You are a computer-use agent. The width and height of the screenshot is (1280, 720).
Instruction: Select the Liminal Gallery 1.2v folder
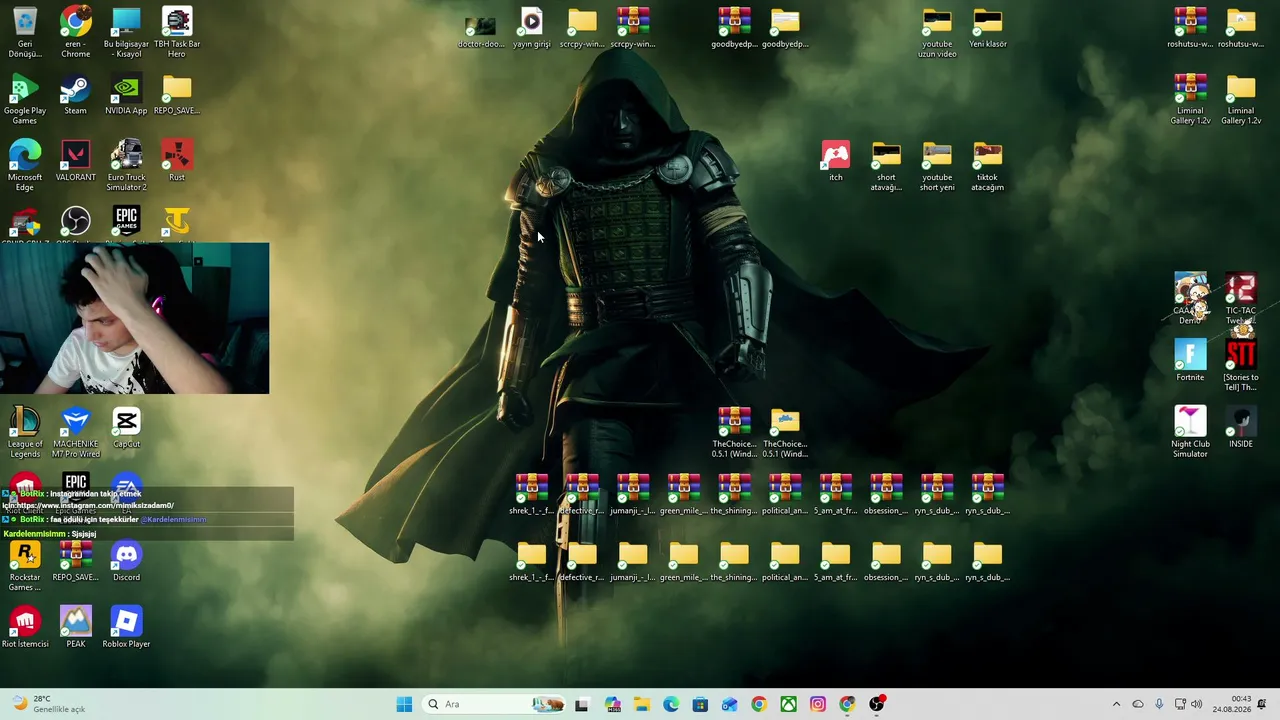pos(1241,99)
